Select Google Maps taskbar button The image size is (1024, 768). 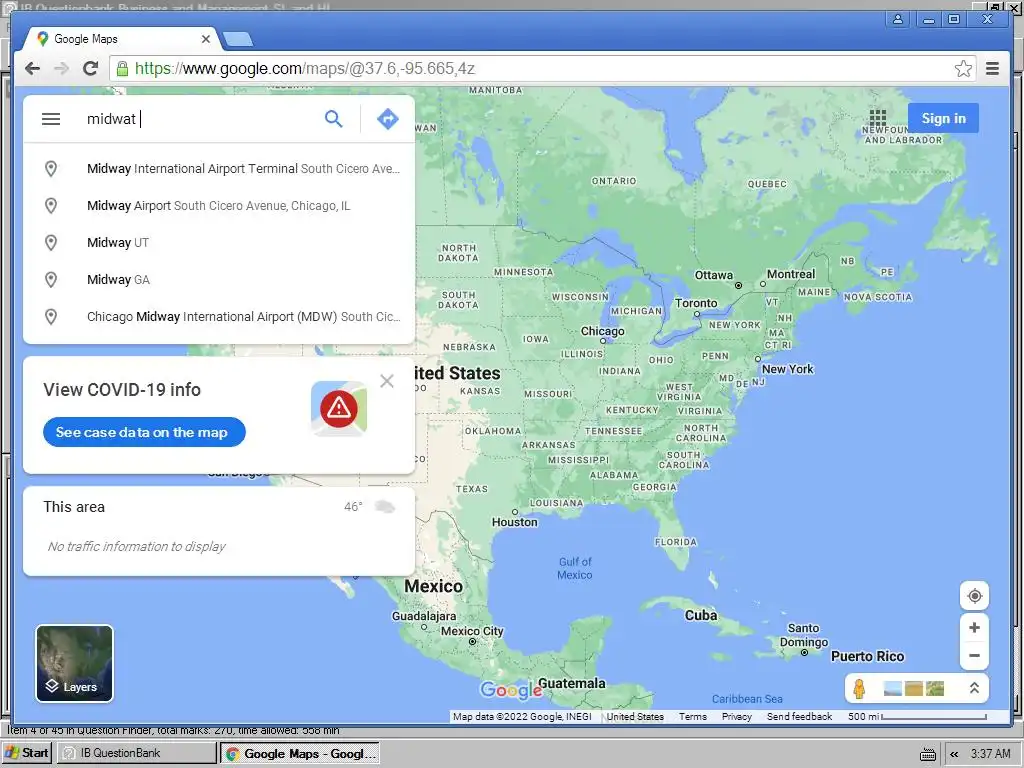[x=300, y=754]
